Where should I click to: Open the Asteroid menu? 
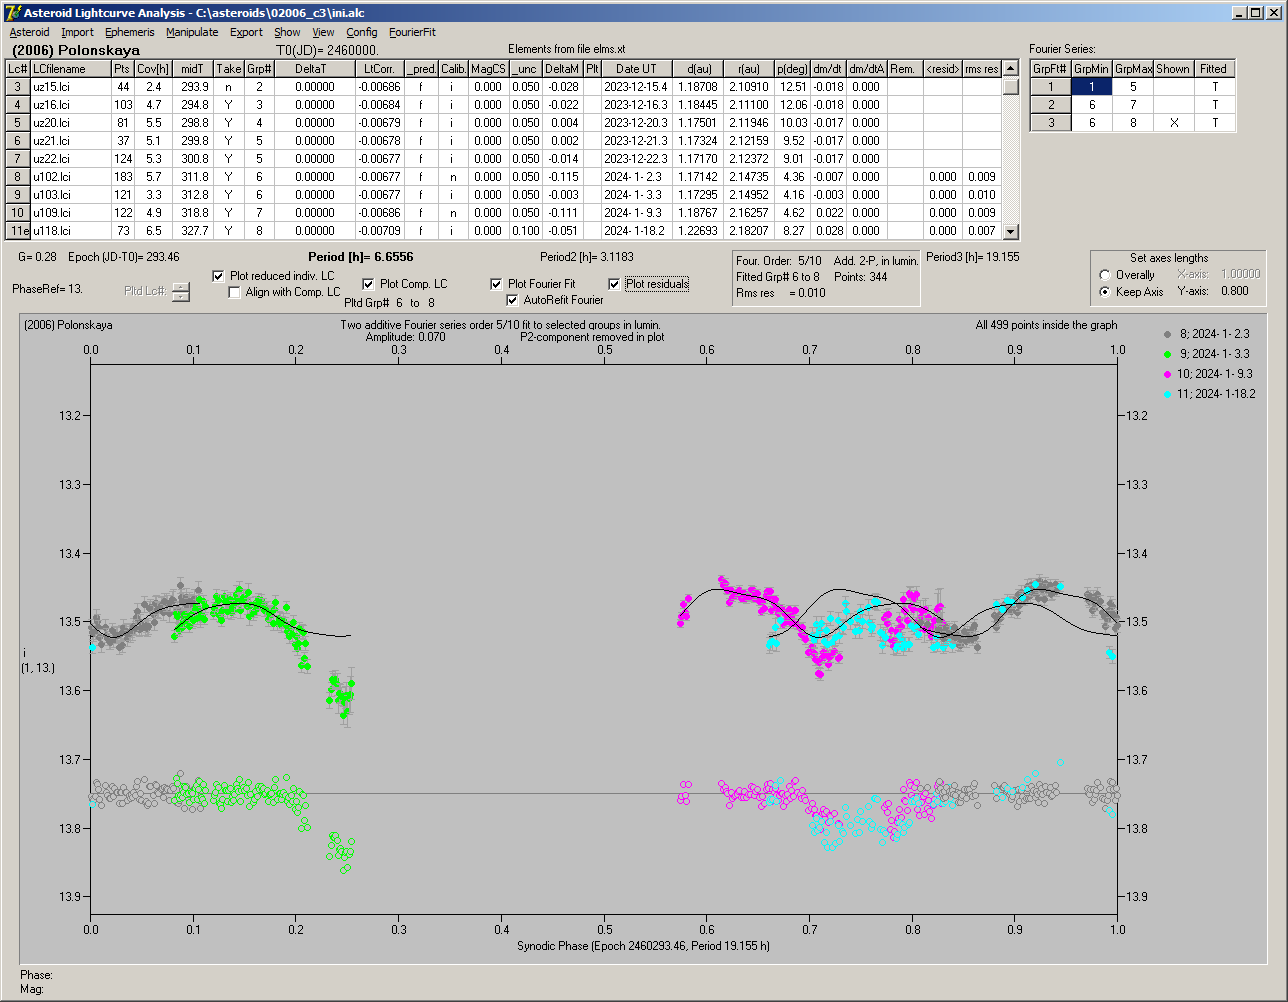point(29,32)
